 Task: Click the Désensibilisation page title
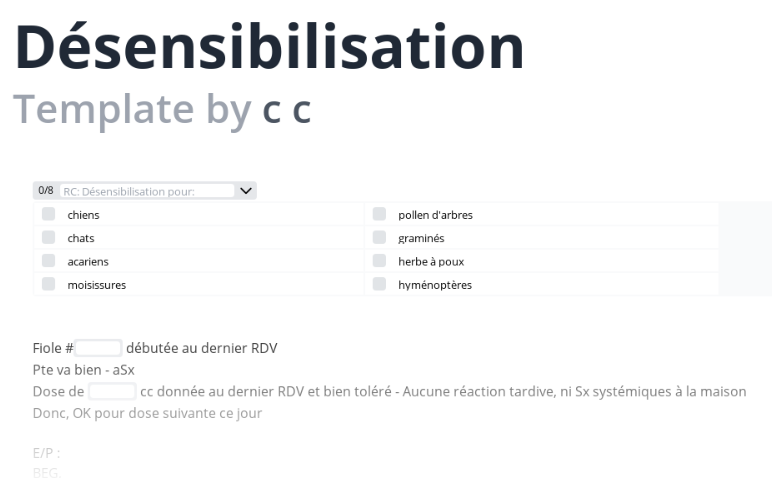[x=269, y=46]
